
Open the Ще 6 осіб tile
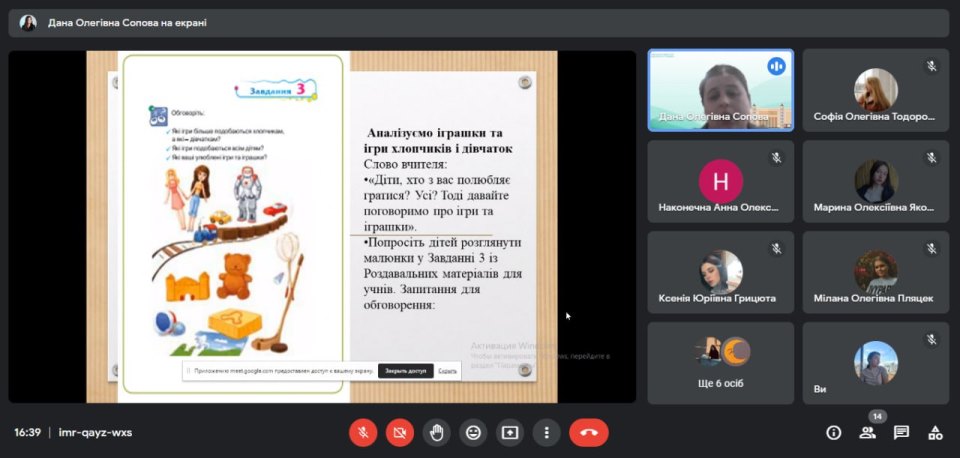pos(721,363)
